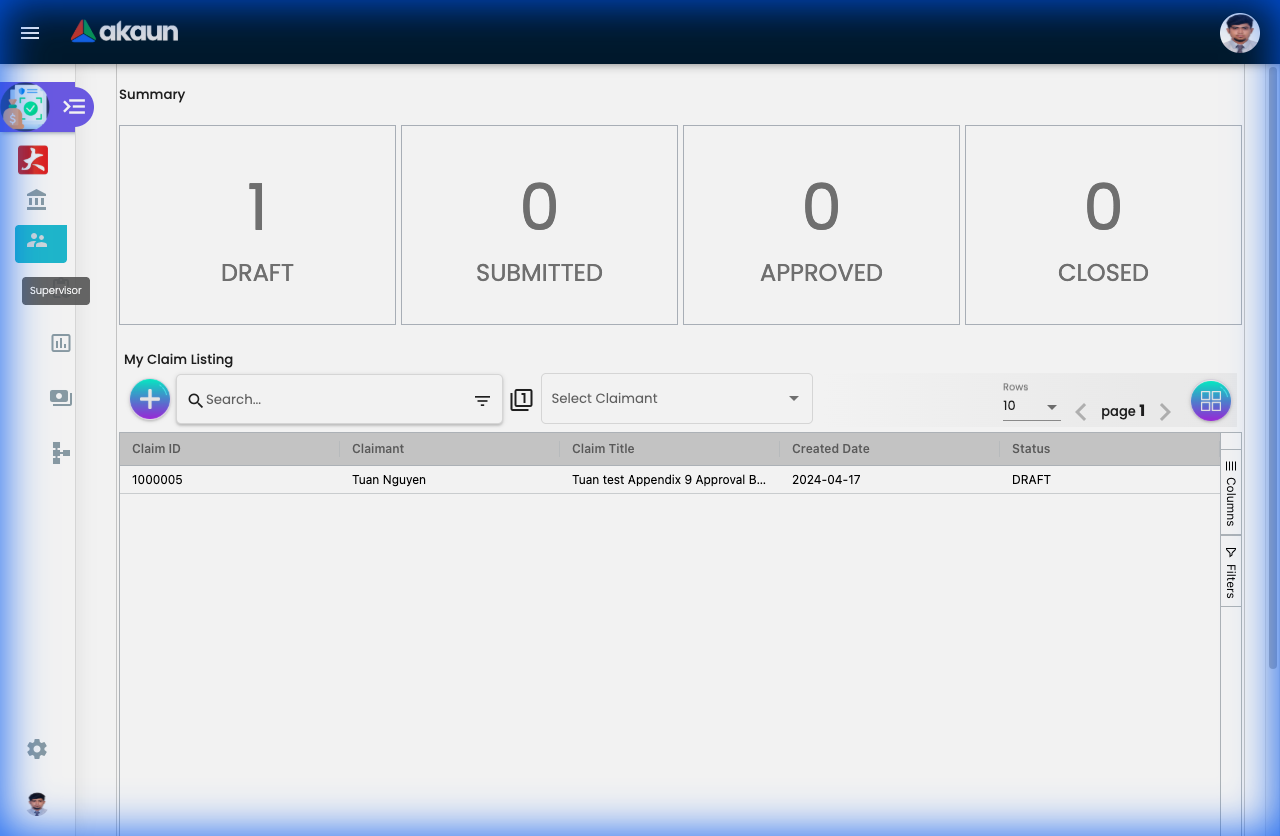1280x836 pixels.
Task: Open next page with right chevron arrow
Action: click(x=1164, y=411)
